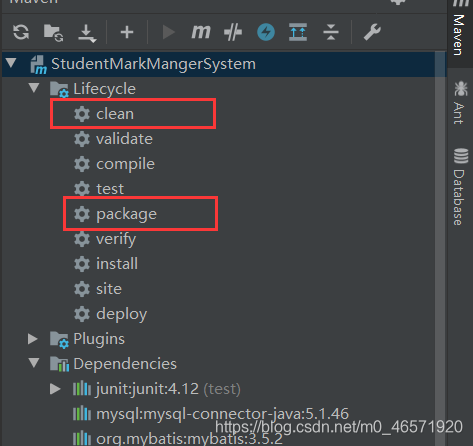Open Maven settings wrench icon
The height and width of the screenshot is (446, 473).
tap(372, 32)
